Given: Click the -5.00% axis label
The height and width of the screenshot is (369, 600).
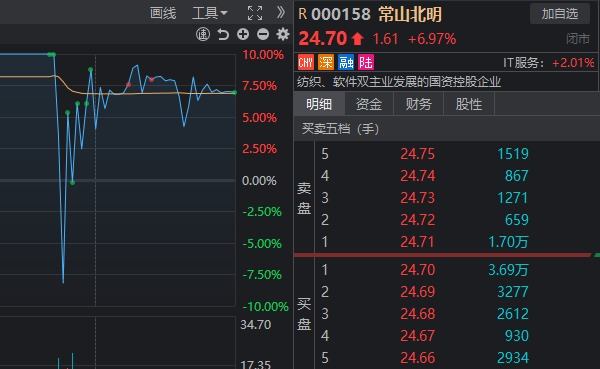Looking at the screenshot, I should pos(262,243).
